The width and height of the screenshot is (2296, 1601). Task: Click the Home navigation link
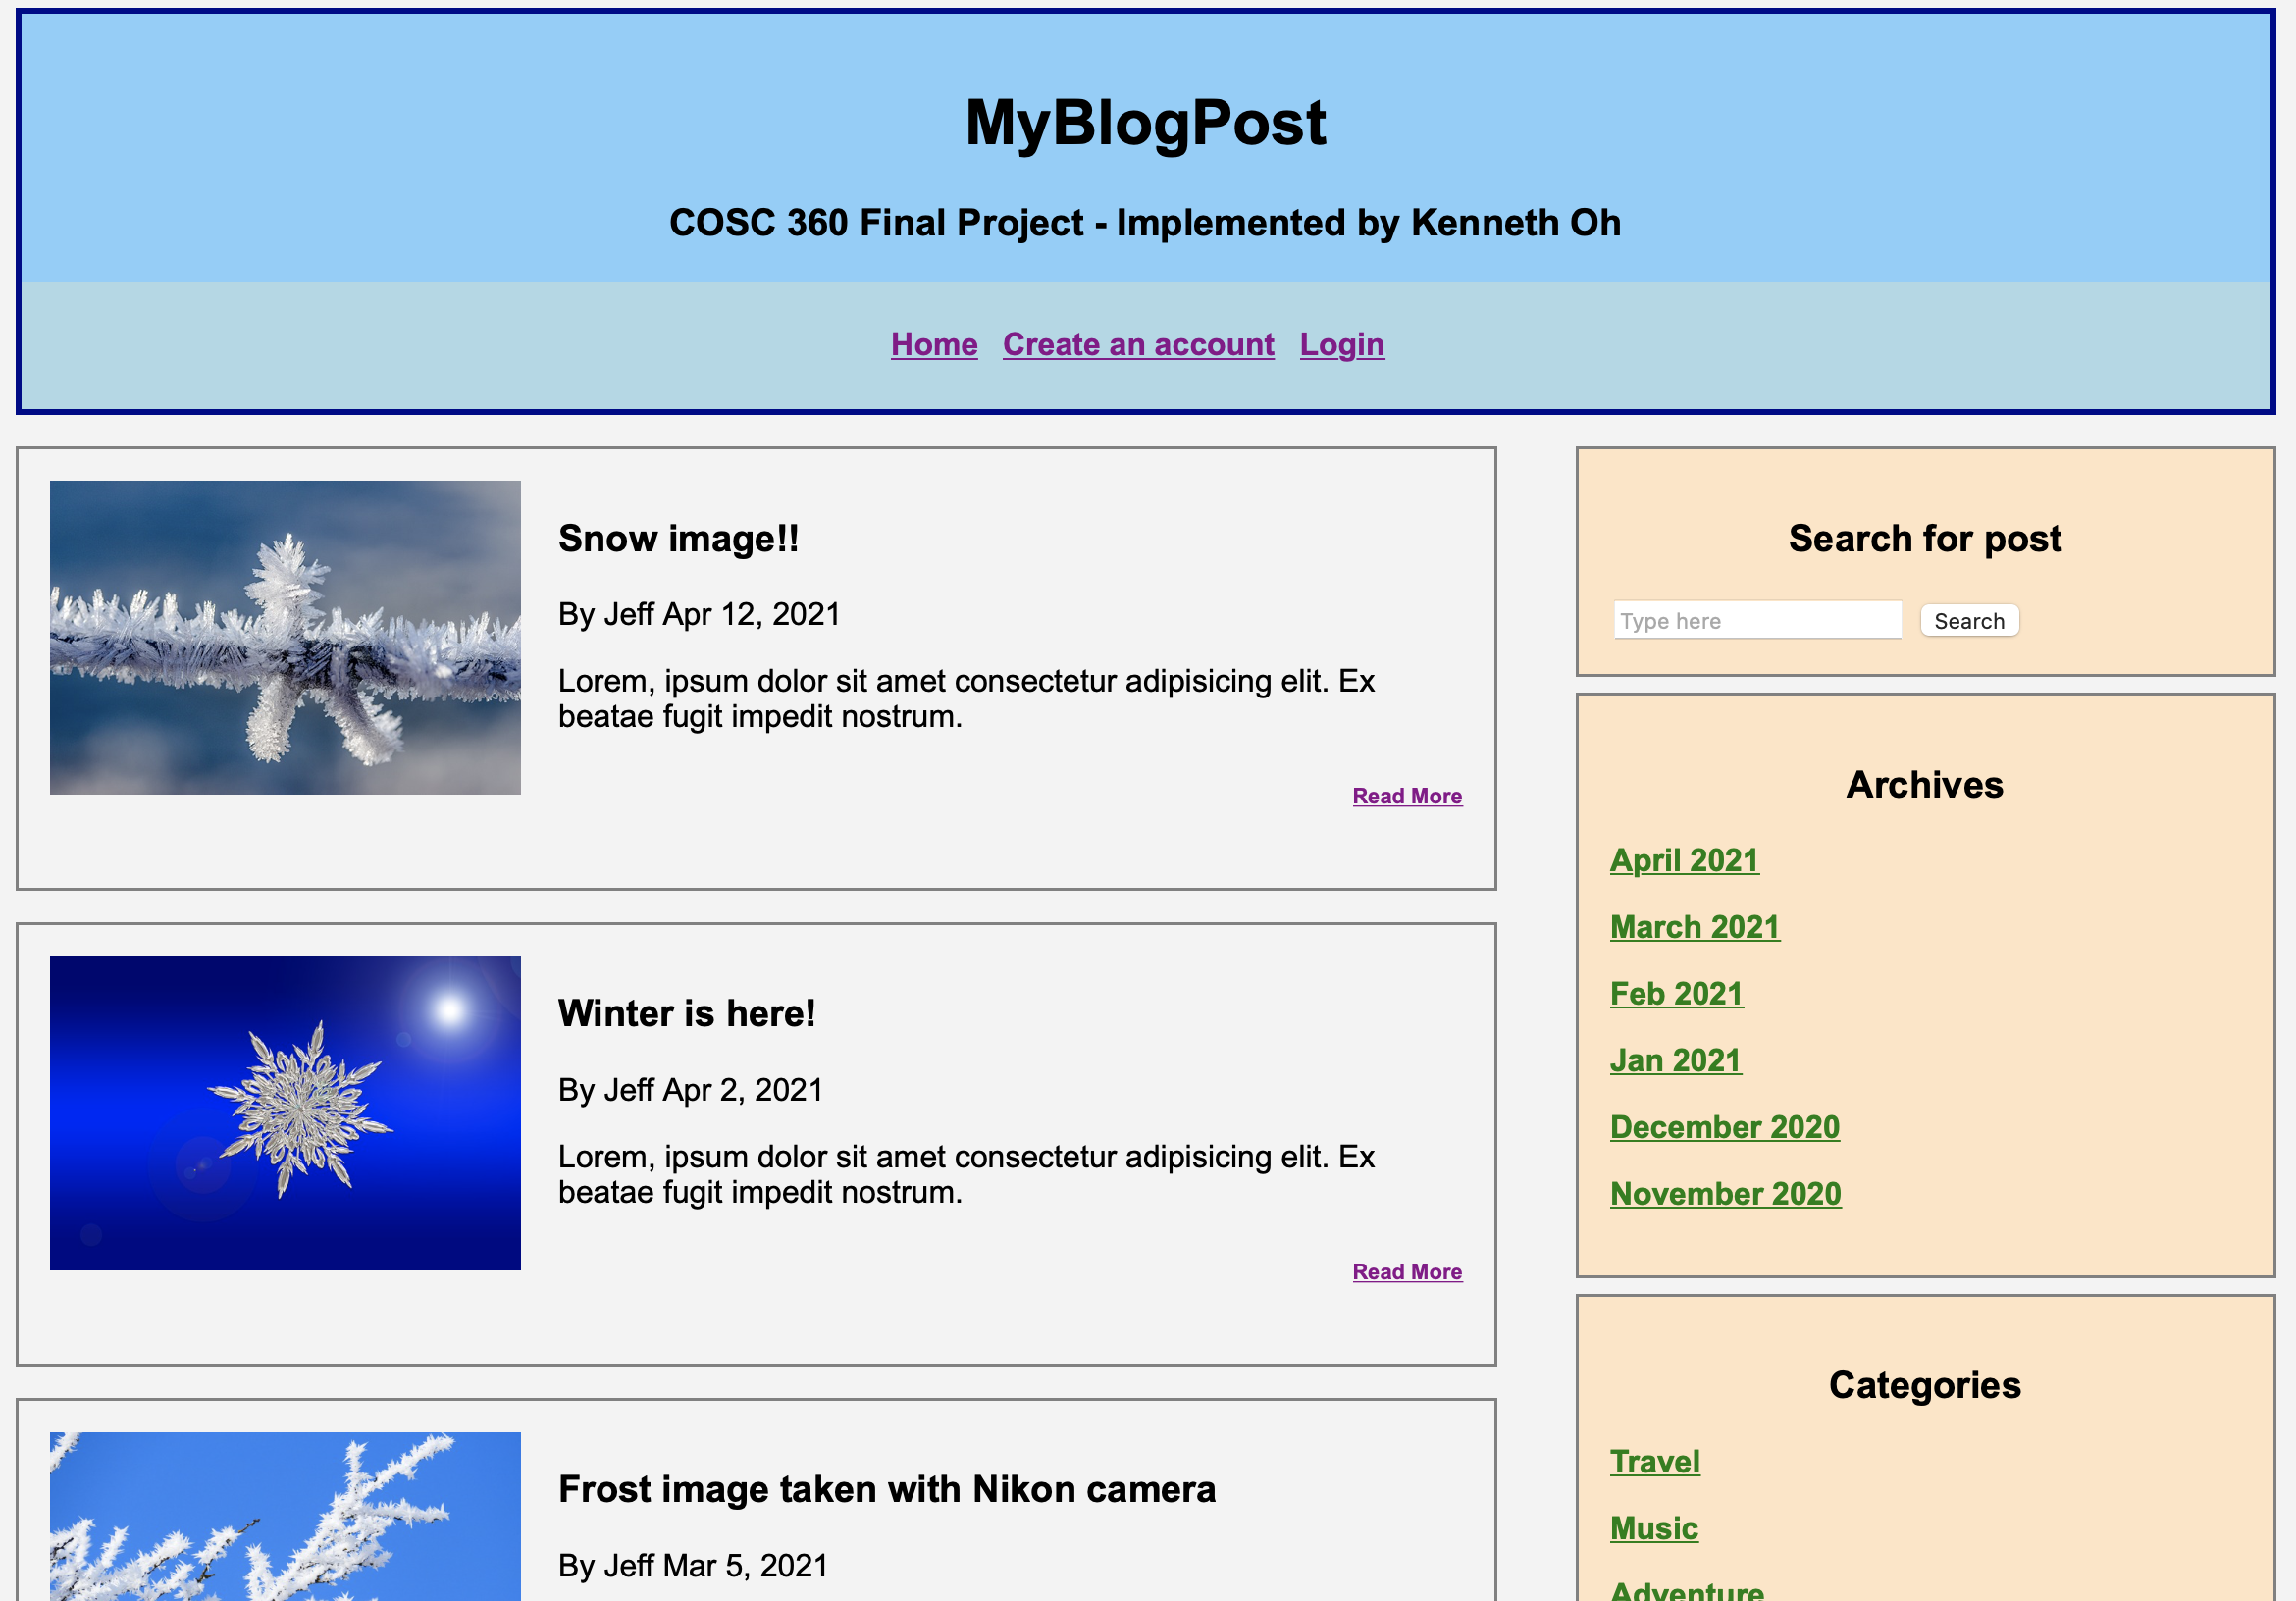coord(933,344)
